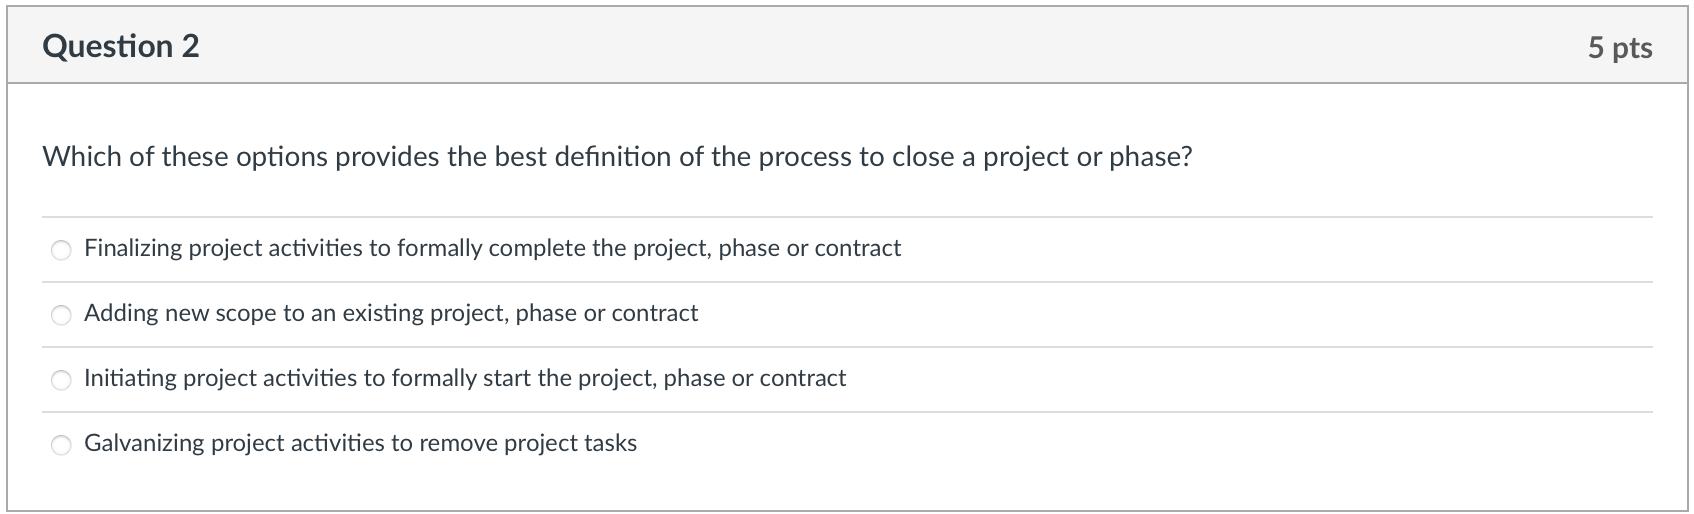The width and height of the screenshot is (1694, 514).
Task: Click the 'Initiating project activities to formally start' text
Action: [465, 378]
